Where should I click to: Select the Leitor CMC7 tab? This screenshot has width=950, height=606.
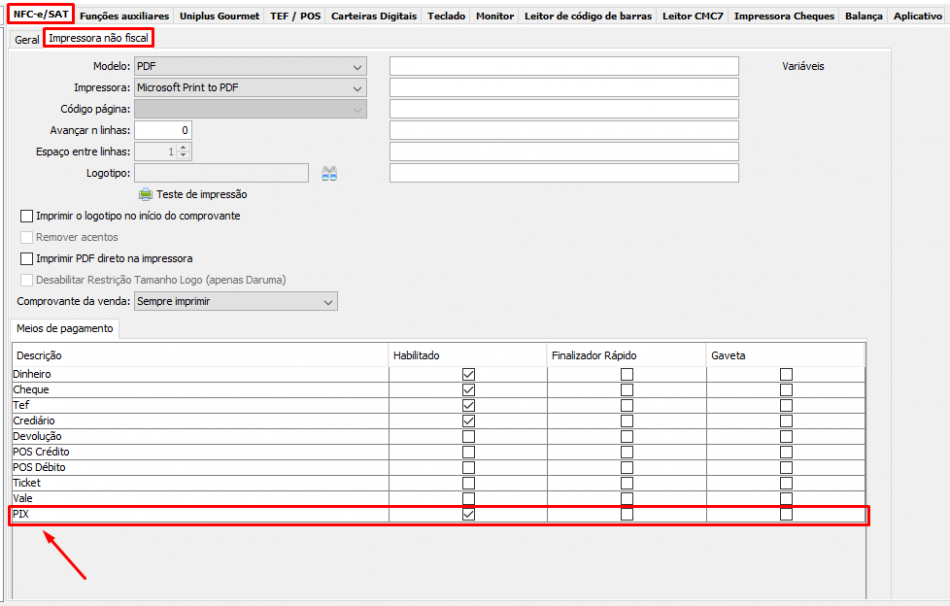click(x=693, y=16)
